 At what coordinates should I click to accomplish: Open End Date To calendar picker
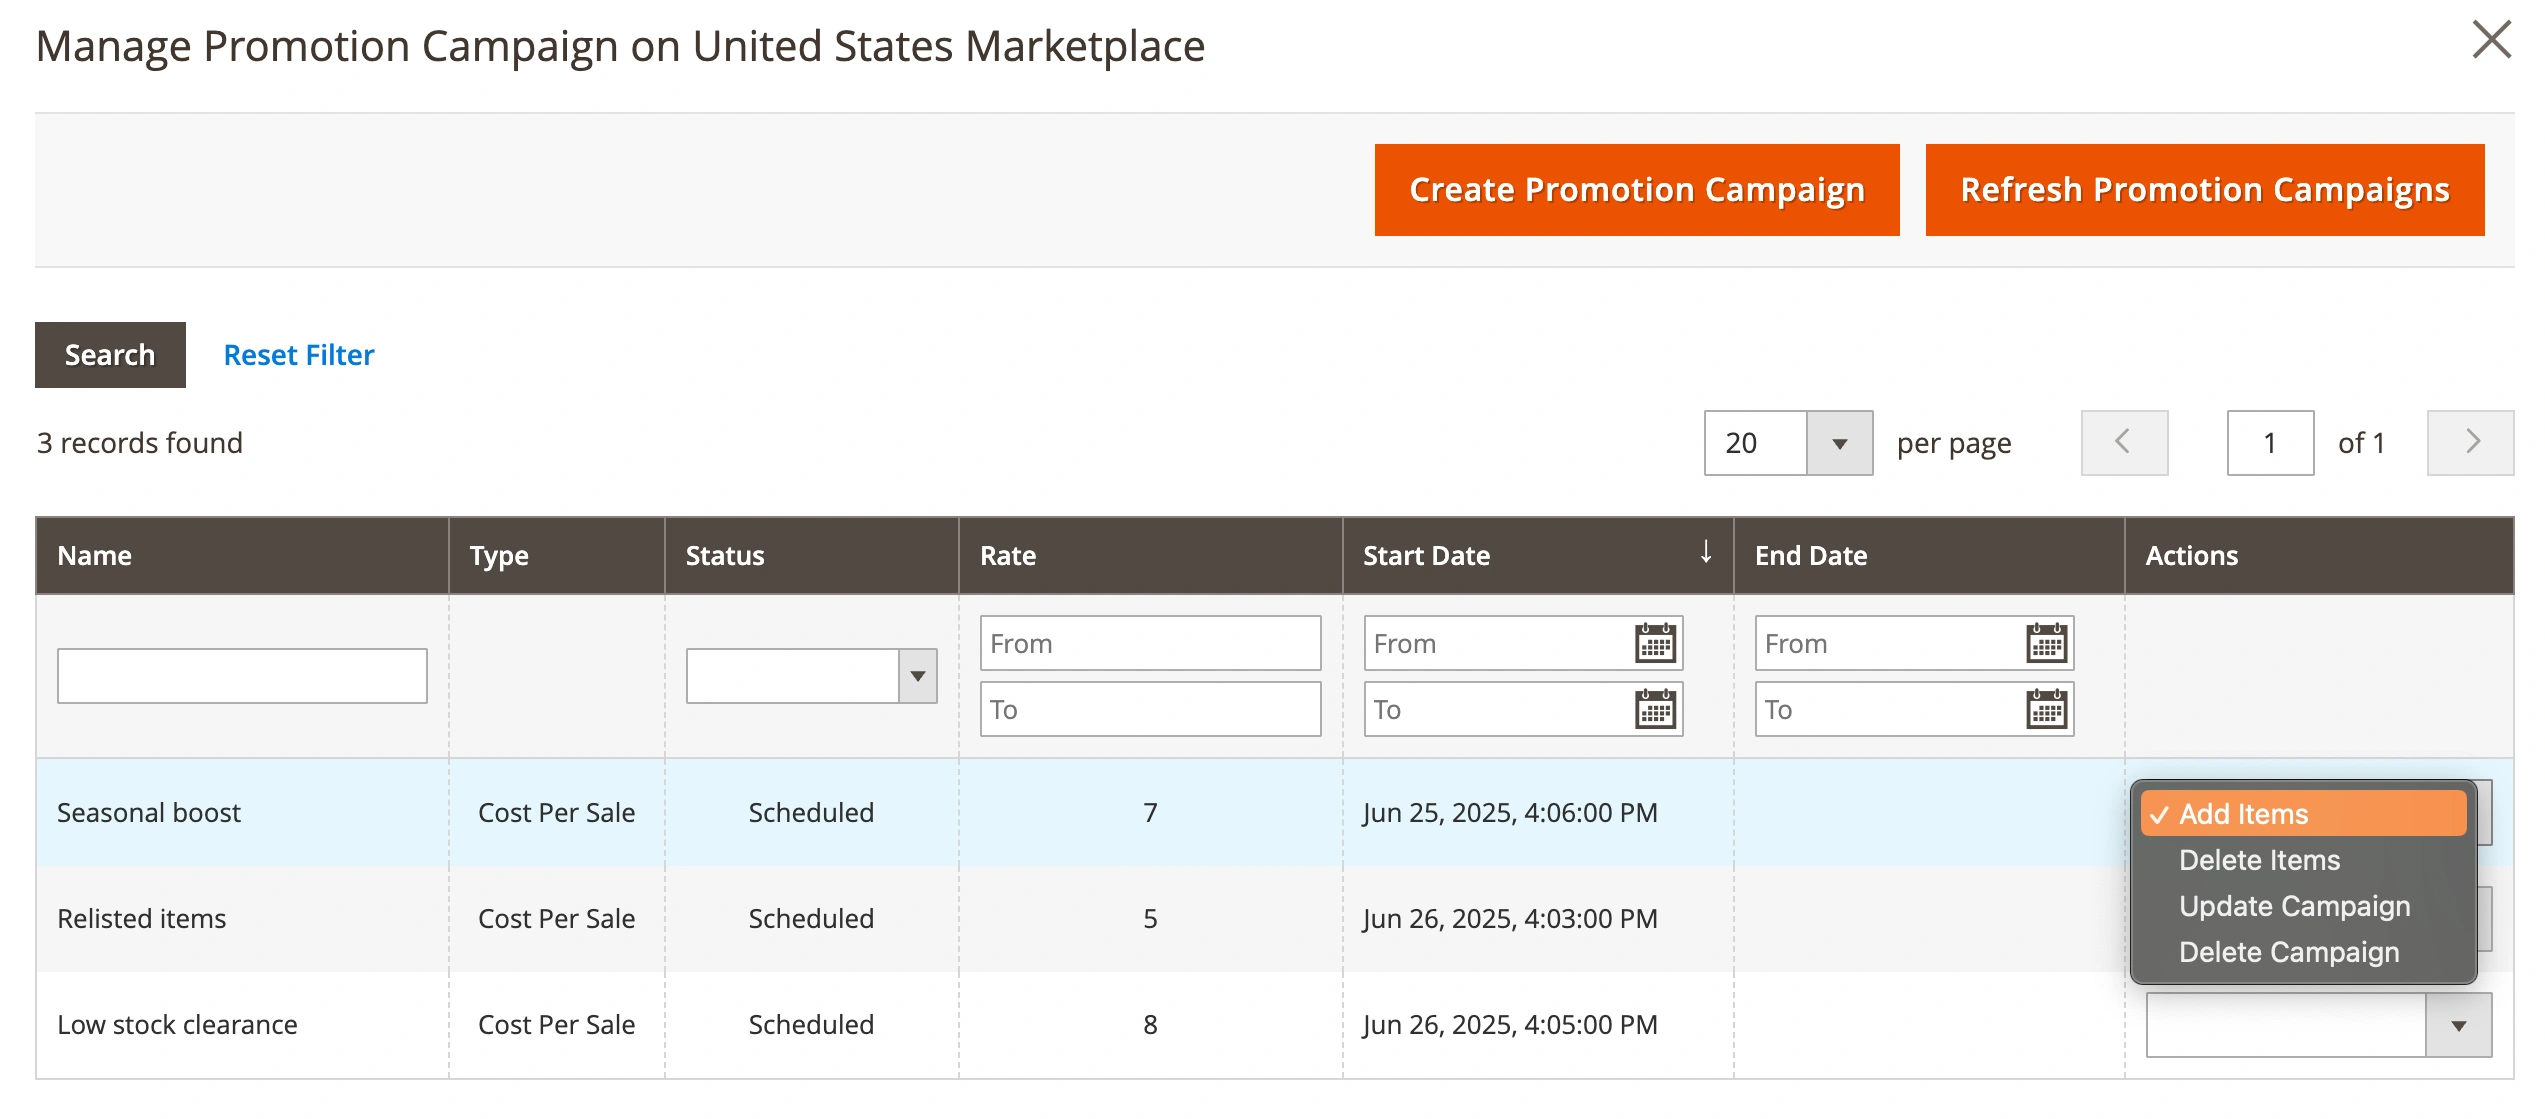[2046, 709]
